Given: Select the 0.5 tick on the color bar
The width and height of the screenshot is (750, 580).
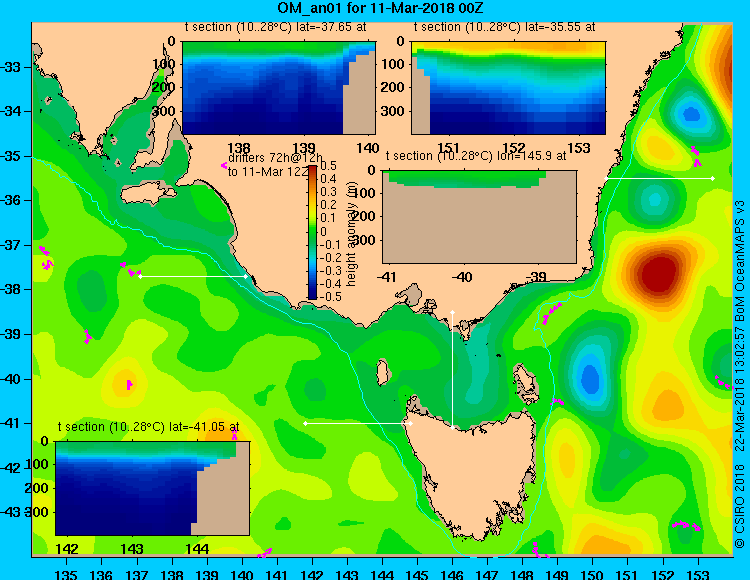Looking at the screenshot, I should tap(328, 166).
